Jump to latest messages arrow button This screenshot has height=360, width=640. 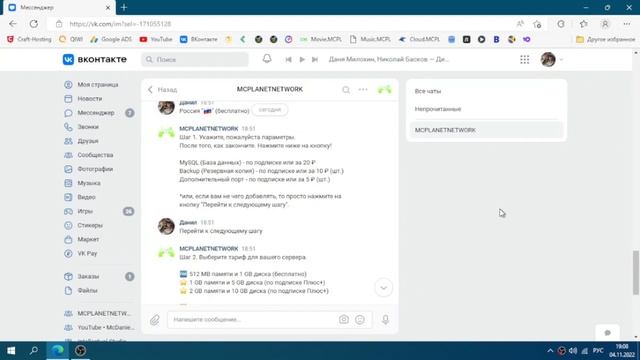[384, 288]
